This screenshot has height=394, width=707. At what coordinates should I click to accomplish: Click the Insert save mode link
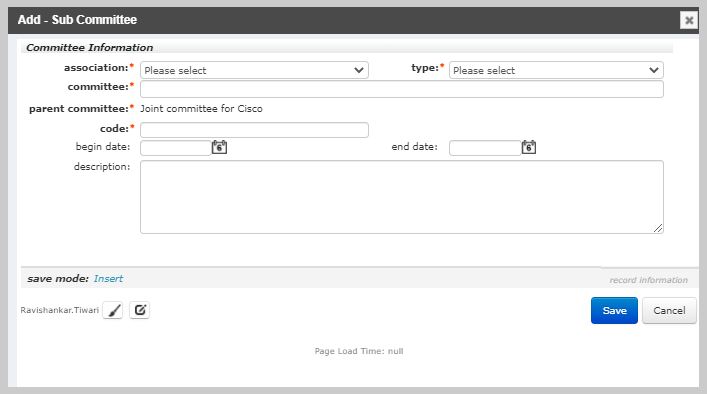click(108, 279)
